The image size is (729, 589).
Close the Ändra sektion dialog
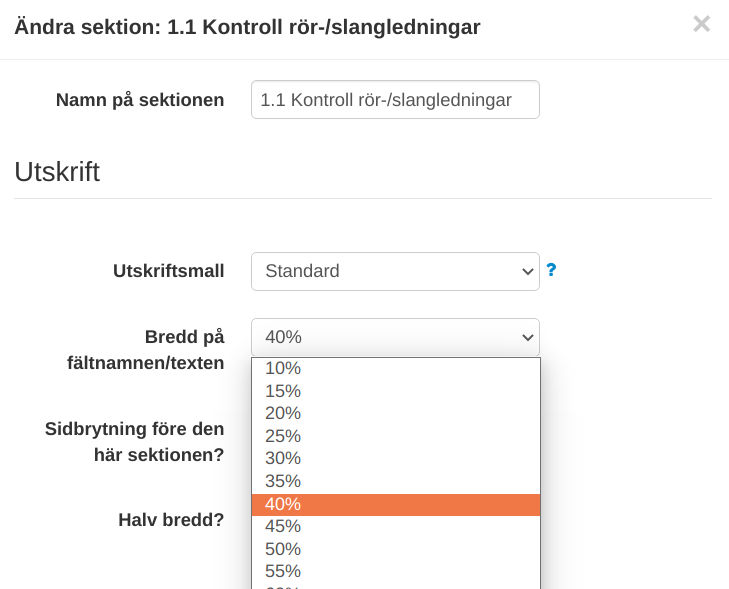point(701,24)
